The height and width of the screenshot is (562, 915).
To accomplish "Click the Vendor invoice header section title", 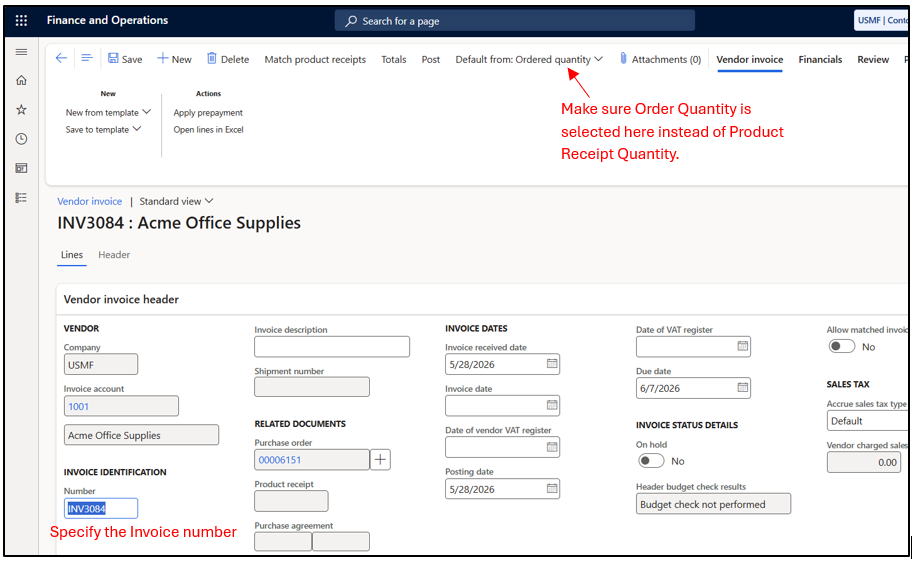I will click(x=121, y=299).
